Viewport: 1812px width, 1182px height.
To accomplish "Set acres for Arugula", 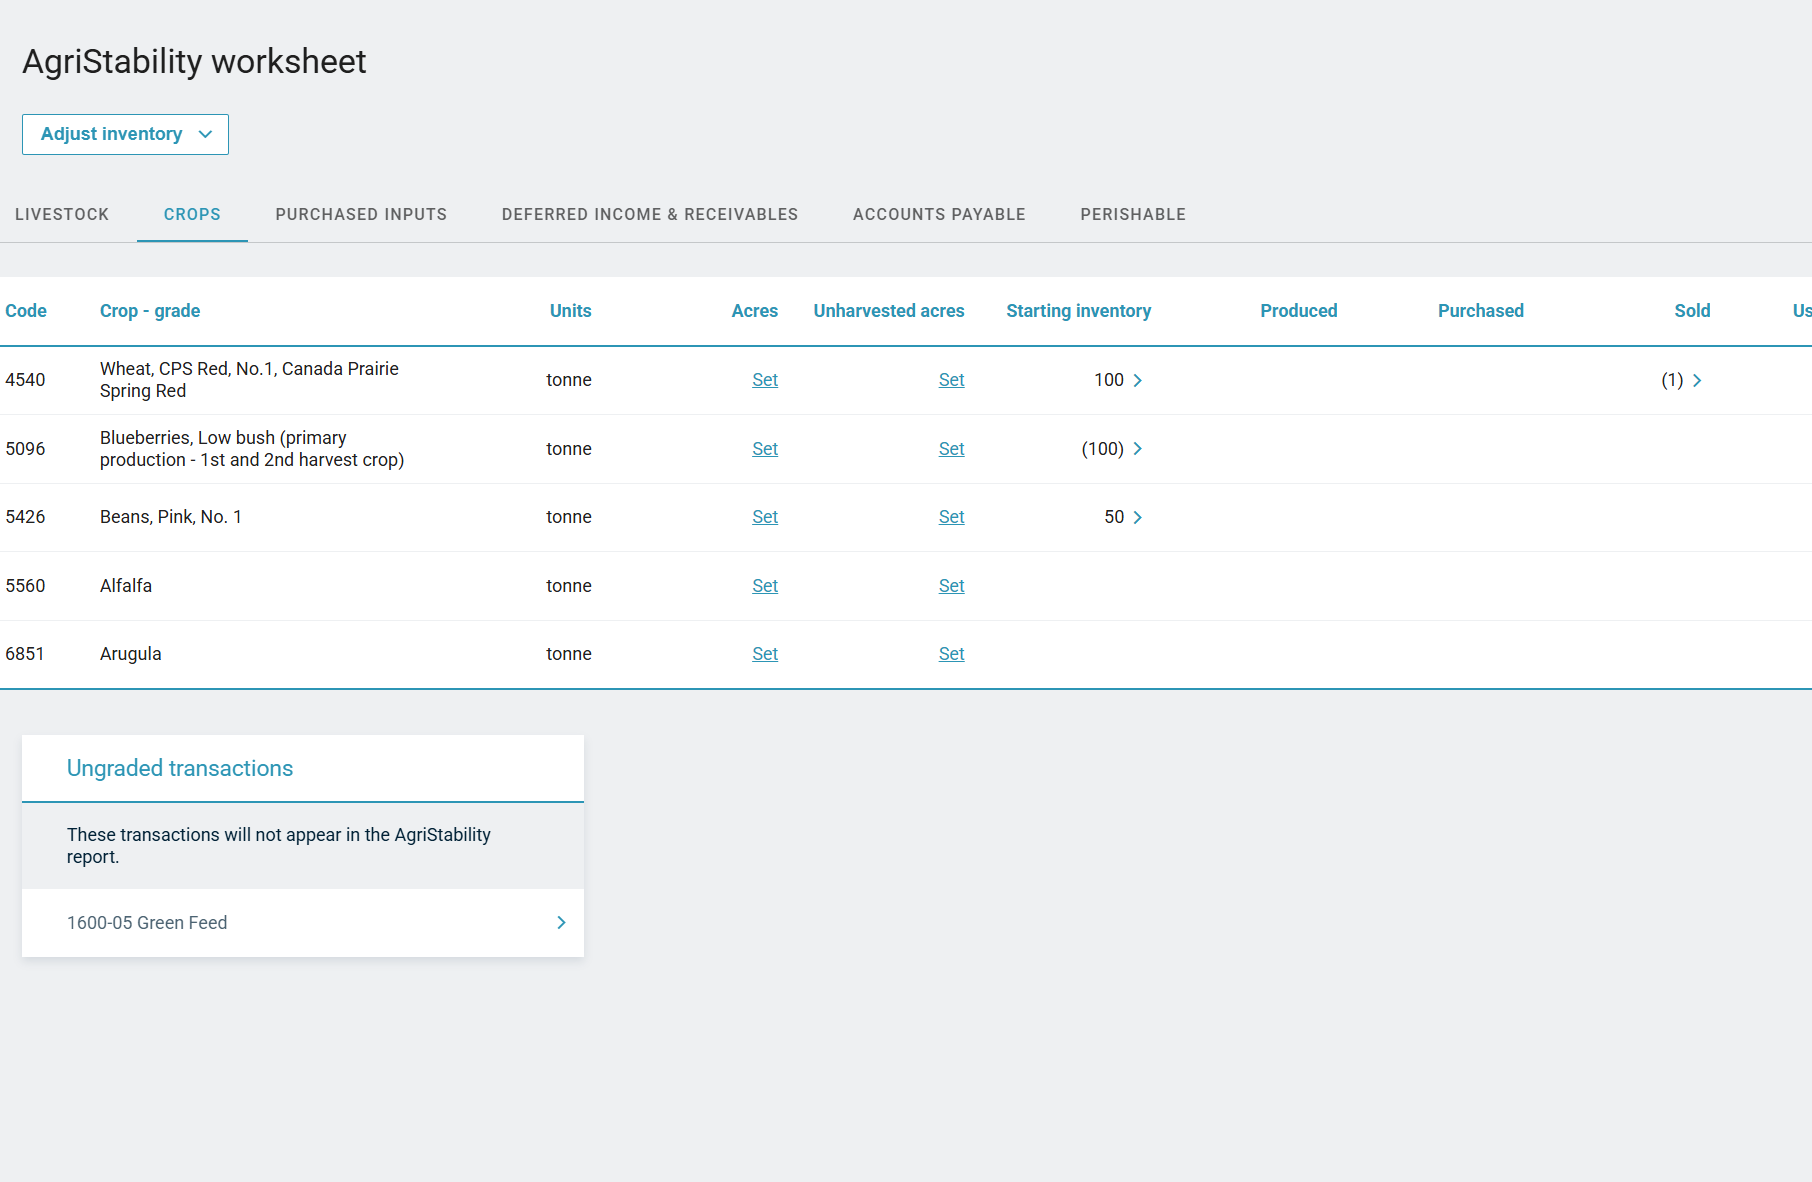I will (x=765, y=654).
